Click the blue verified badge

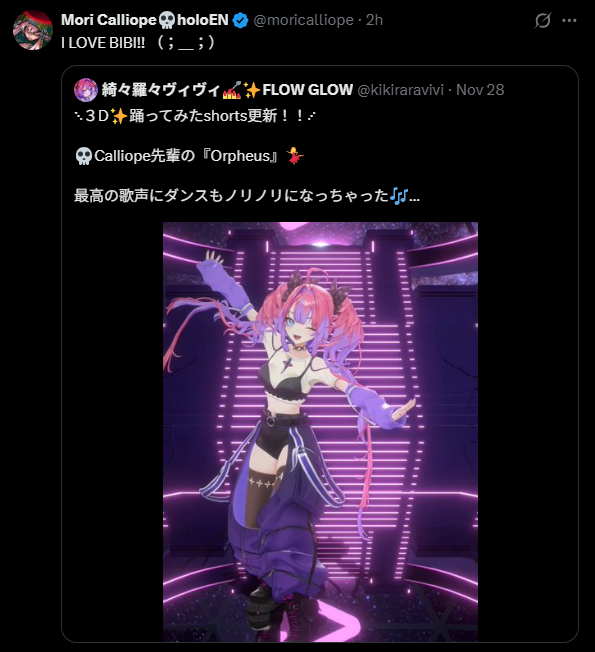pyautogui.click(x=240, y=20)
